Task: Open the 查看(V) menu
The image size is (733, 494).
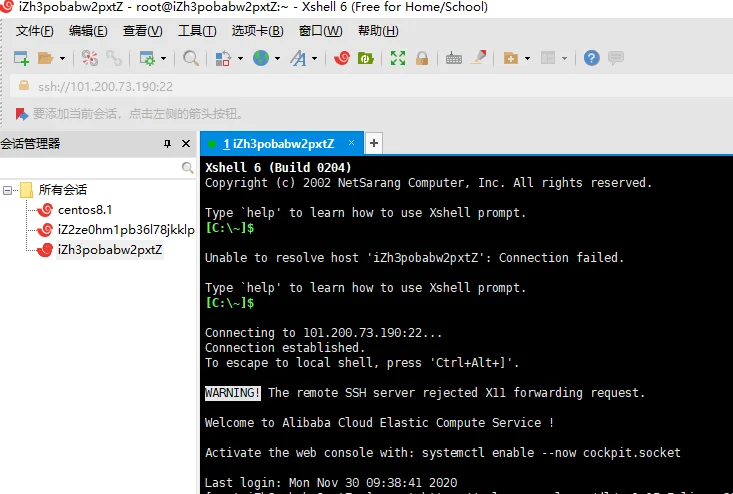Action: pos(143,31)
